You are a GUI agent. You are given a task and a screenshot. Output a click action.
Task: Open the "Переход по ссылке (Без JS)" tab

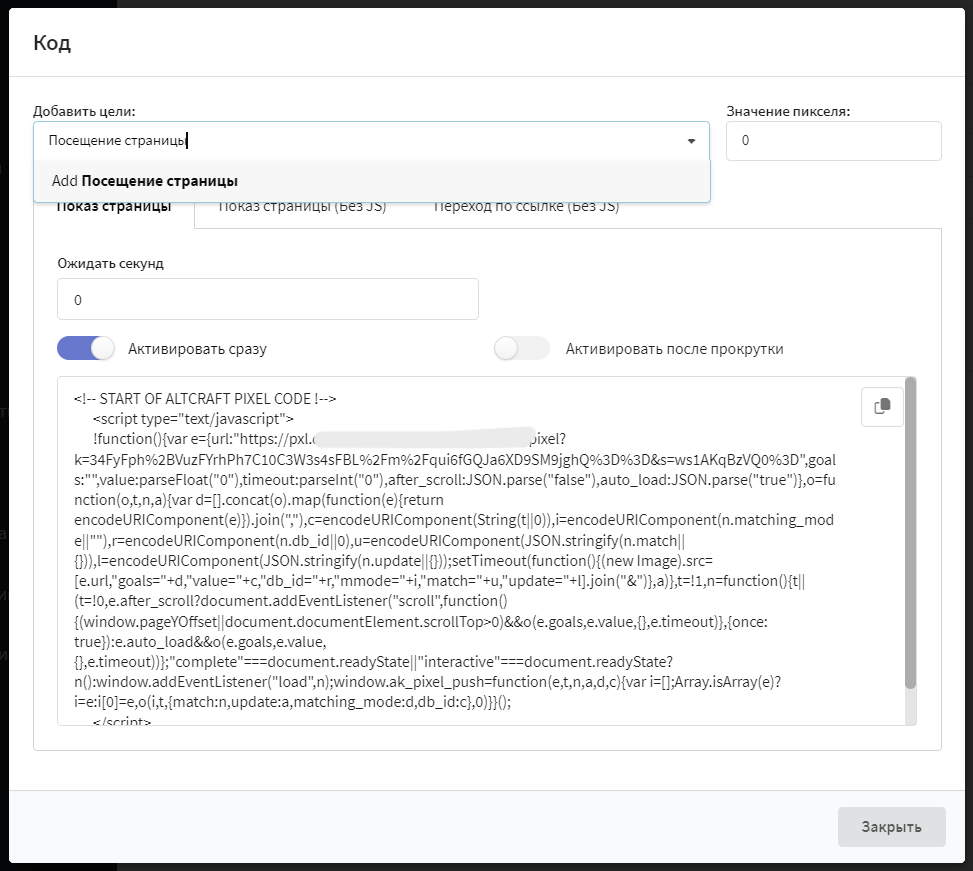point(526,208)
